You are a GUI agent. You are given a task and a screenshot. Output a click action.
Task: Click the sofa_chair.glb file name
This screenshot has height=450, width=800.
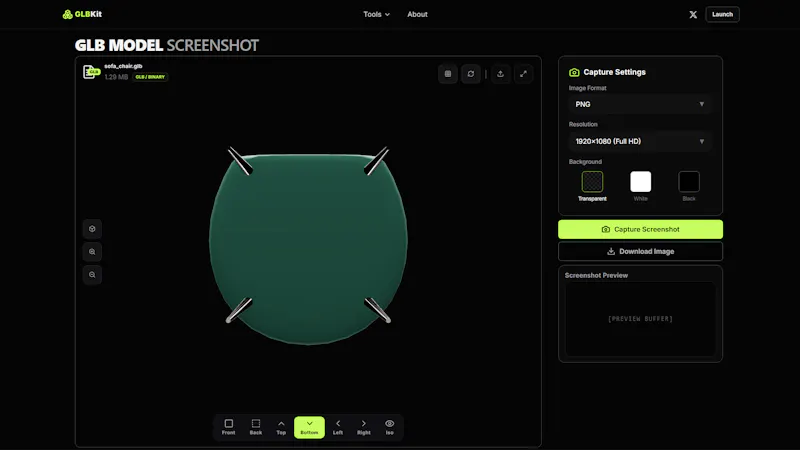coord(123,66)
